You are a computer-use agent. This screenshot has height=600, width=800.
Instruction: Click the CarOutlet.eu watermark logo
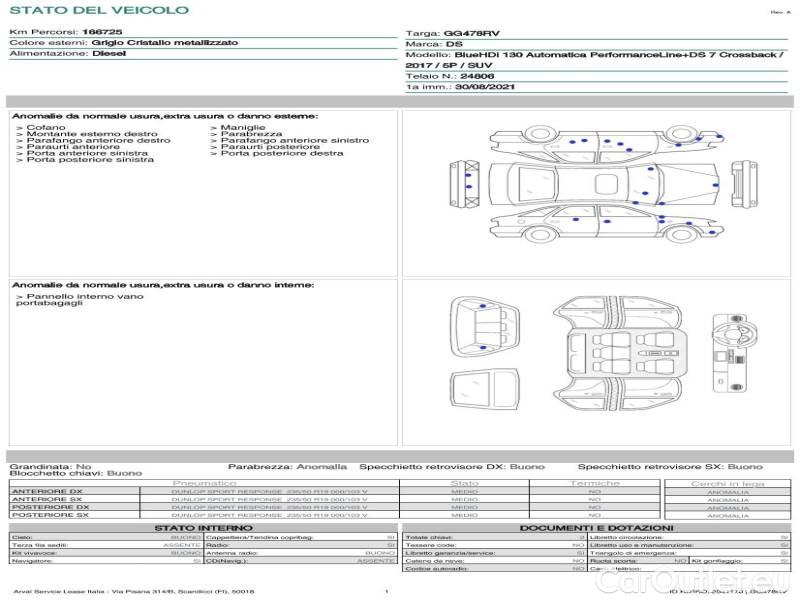[x=728, y=583]
